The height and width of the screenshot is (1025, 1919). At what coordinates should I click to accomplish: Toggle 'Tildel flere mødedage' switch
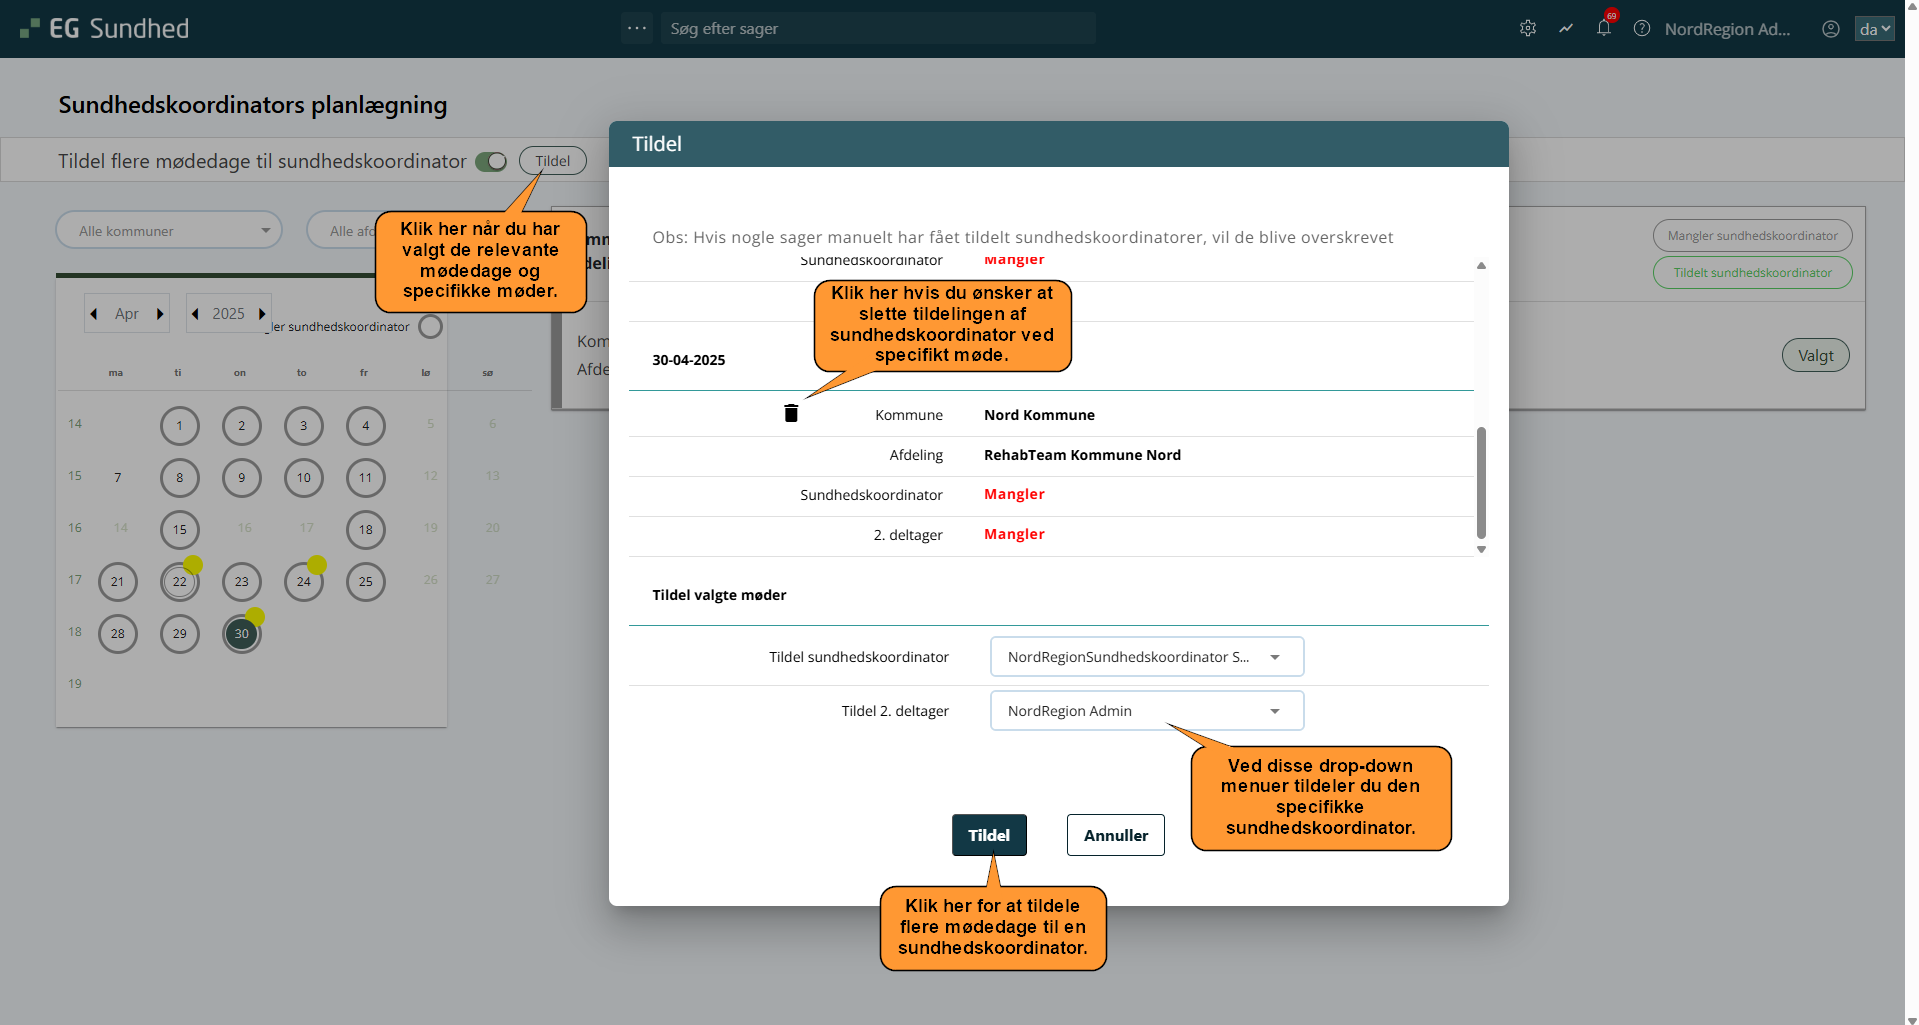coord(491,162)
